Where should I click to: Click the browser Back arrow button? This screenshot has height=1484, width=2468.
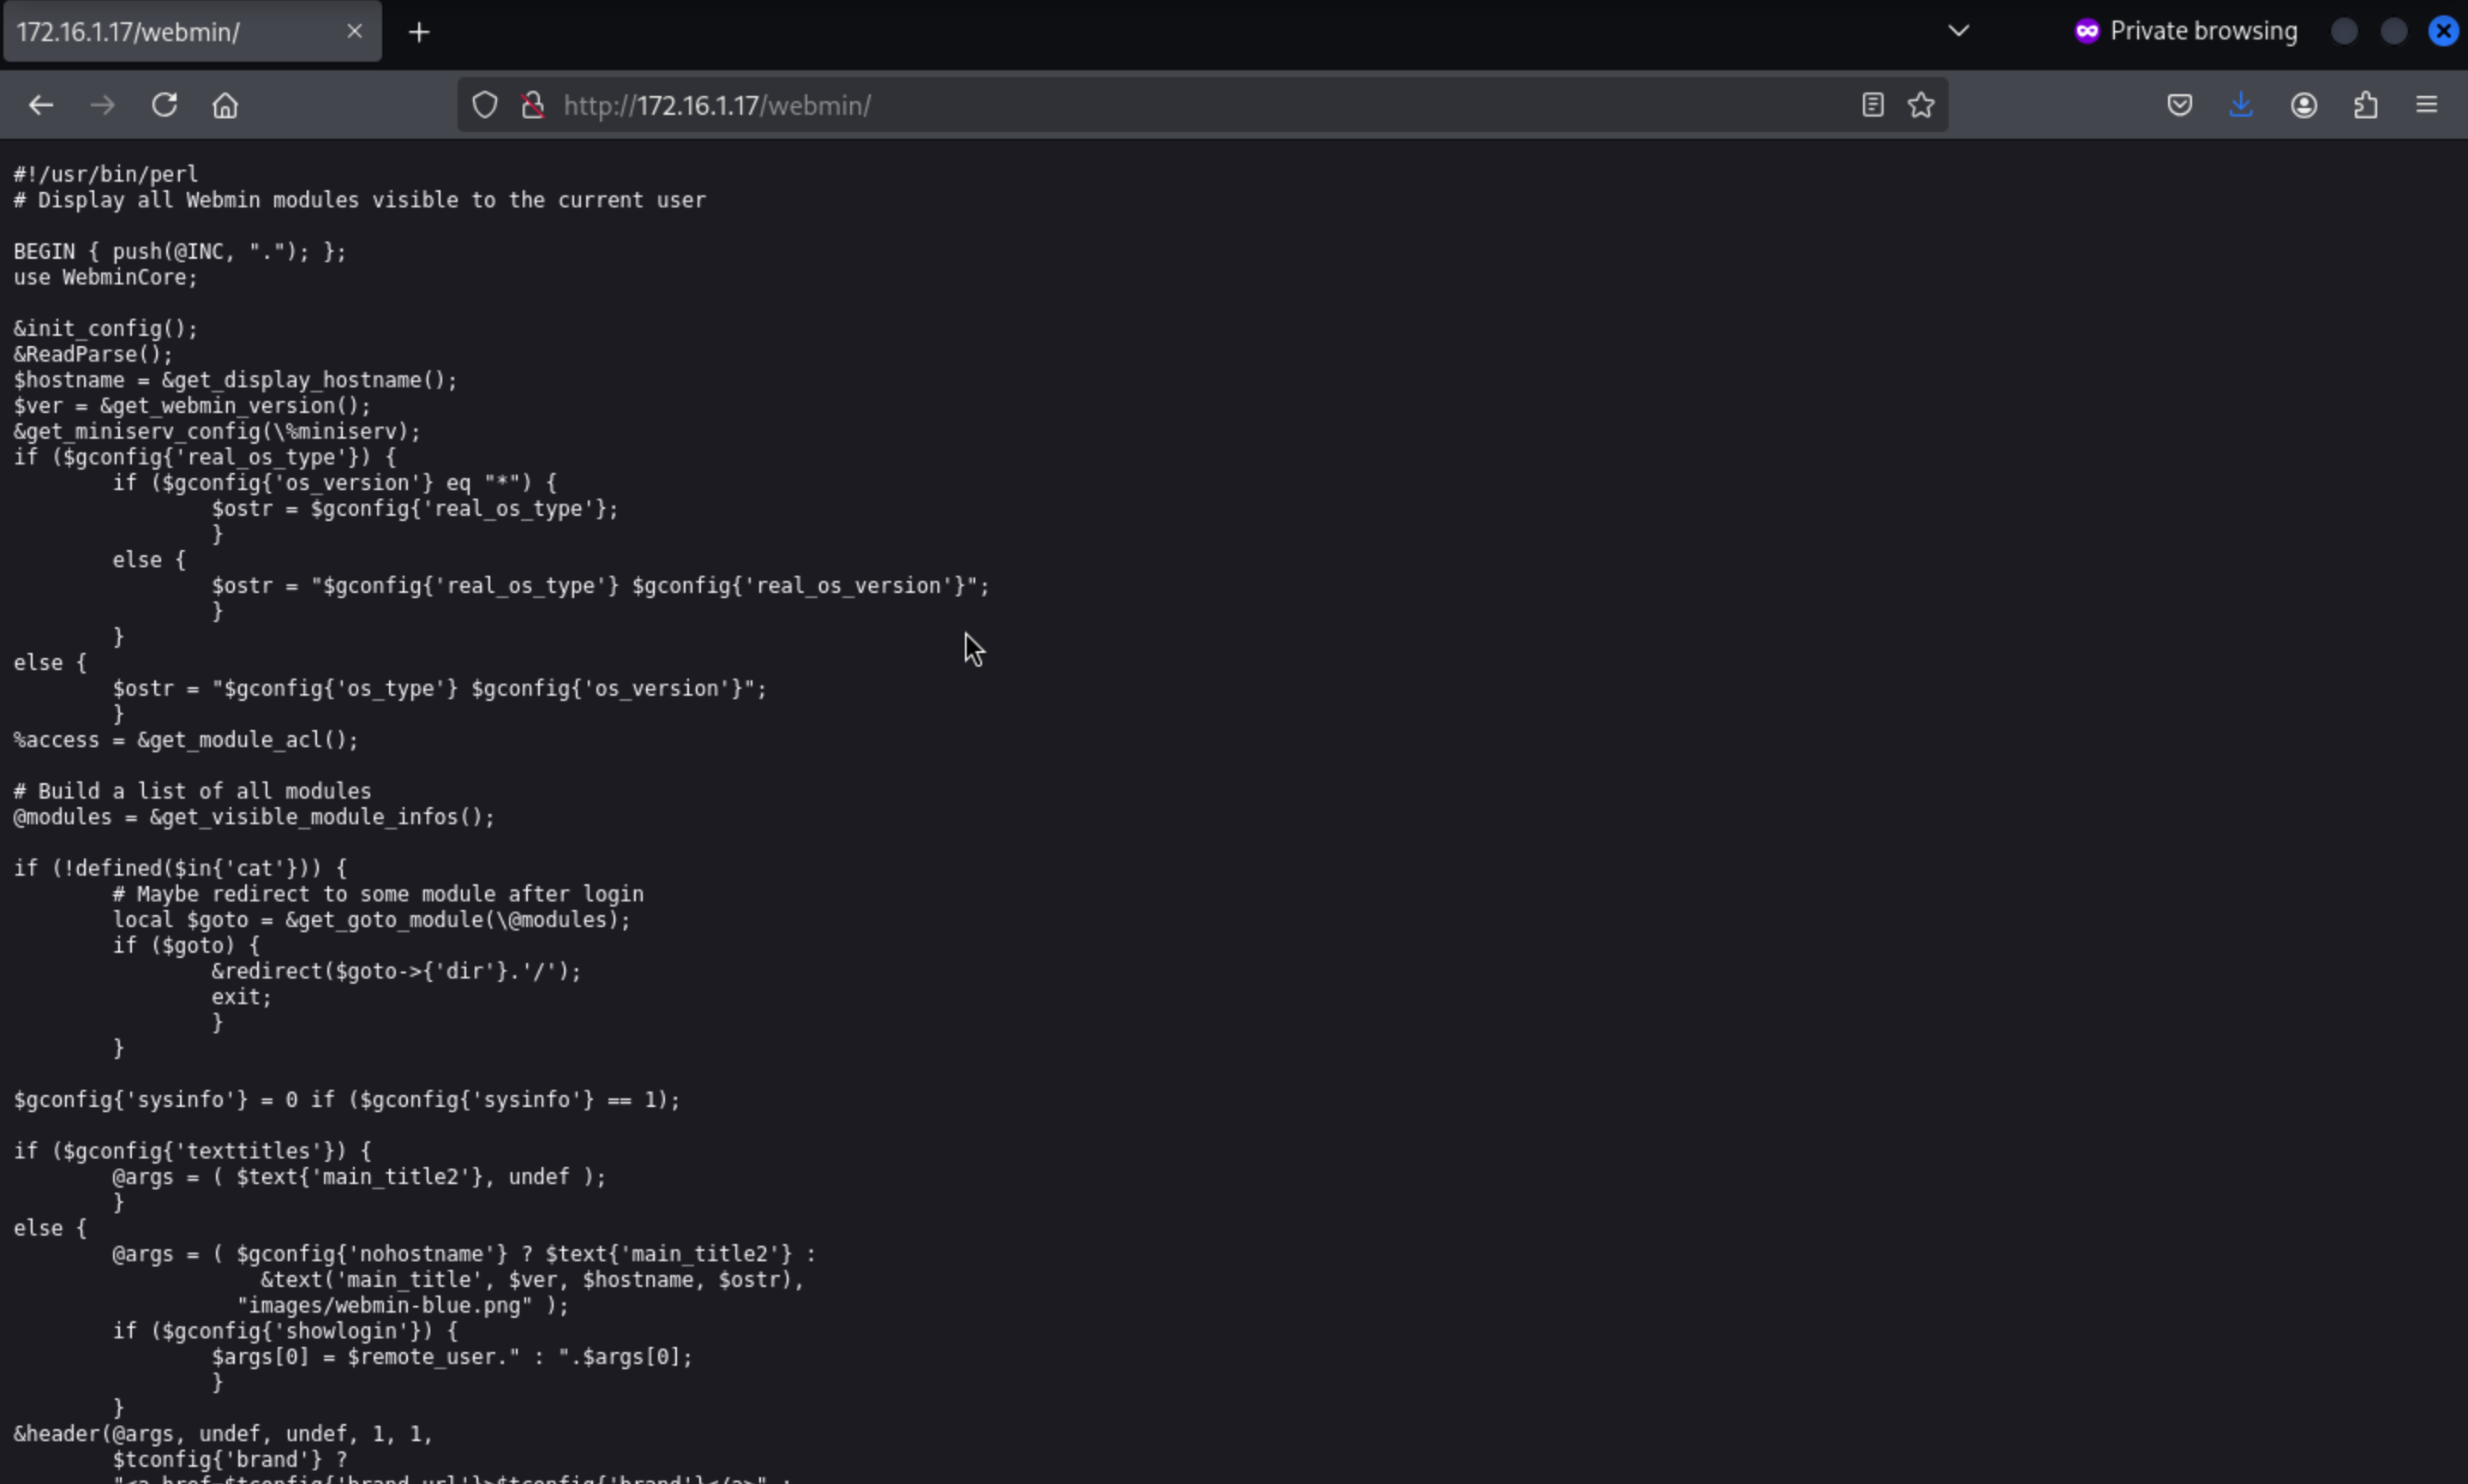click(x=41, y=105)
